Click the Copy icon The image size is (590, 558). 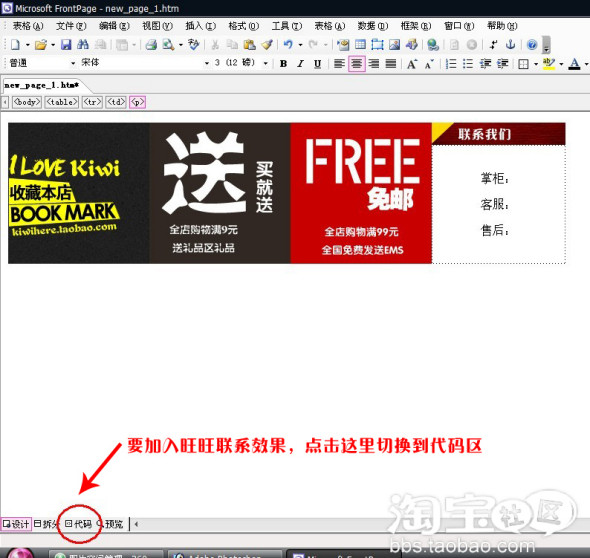coord(232,45)
